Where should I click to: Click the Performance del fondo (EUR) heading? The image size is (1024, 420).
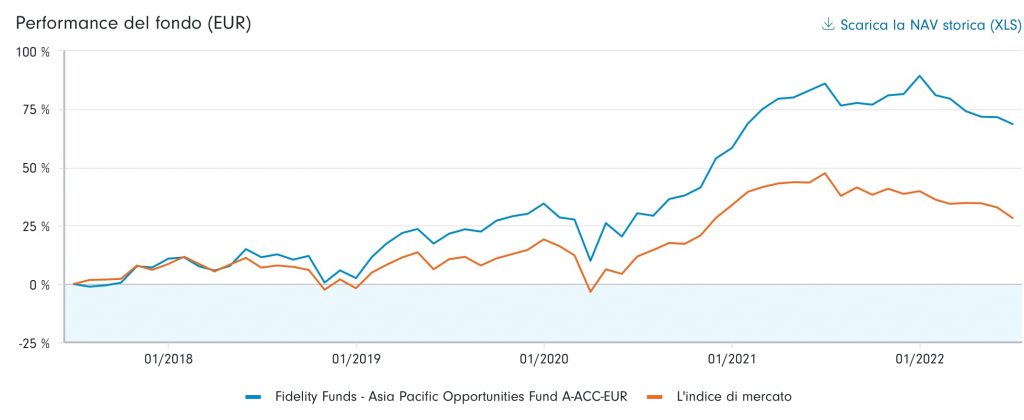(x=133, y=23)
